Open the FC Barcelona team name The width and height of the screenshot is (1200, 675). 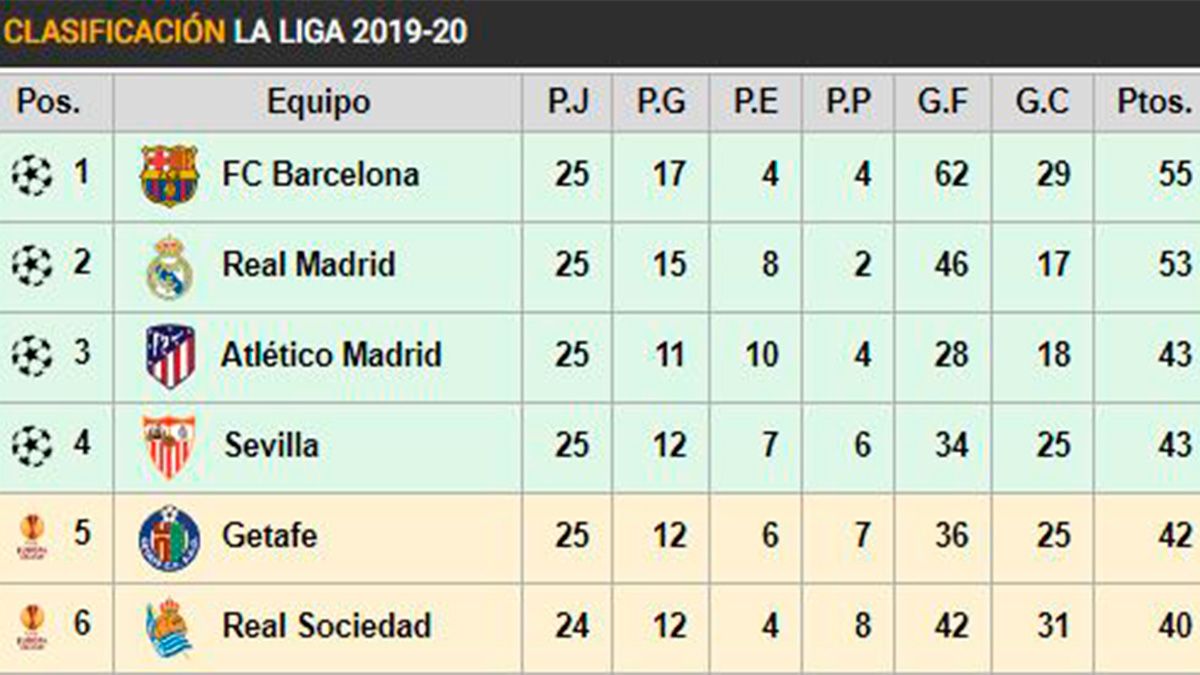(320, 175)
